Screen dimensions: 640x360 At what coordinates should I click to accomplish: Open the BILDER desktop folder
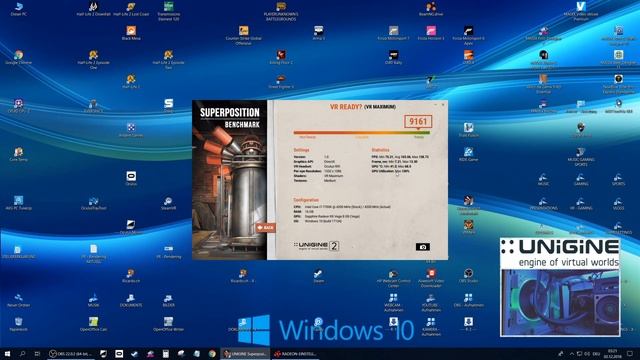pos(168,300)
